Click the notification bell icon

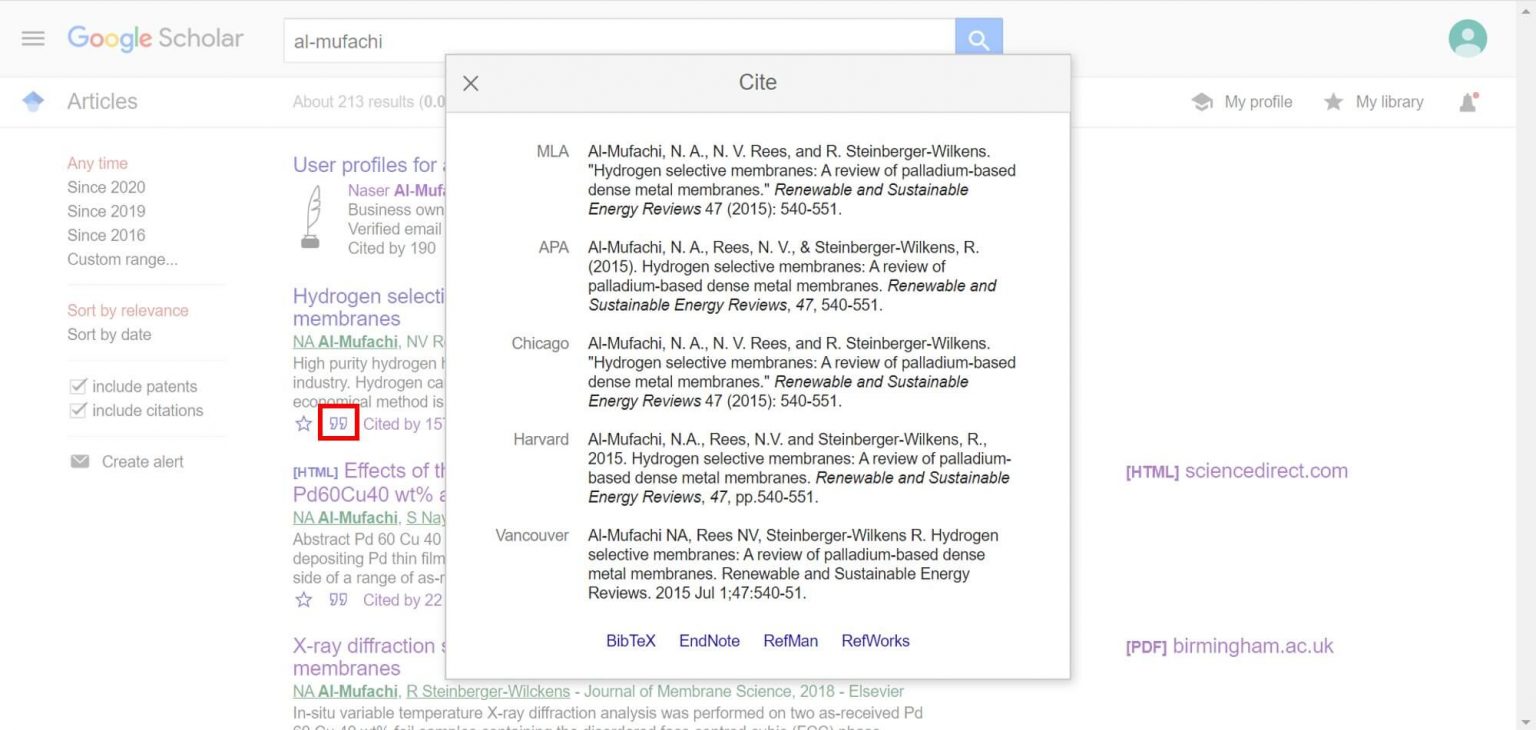[x=1467, y=102]
